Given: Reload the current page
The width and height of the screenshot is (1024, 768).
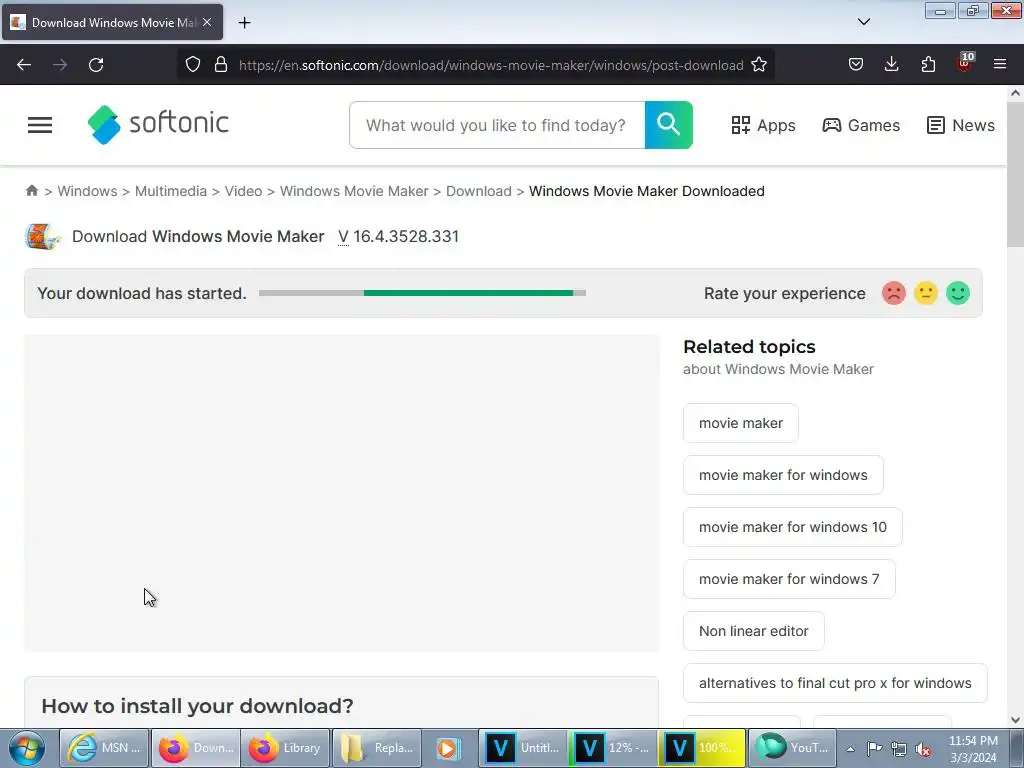Looking at the screenshot, I should point(96,65).
